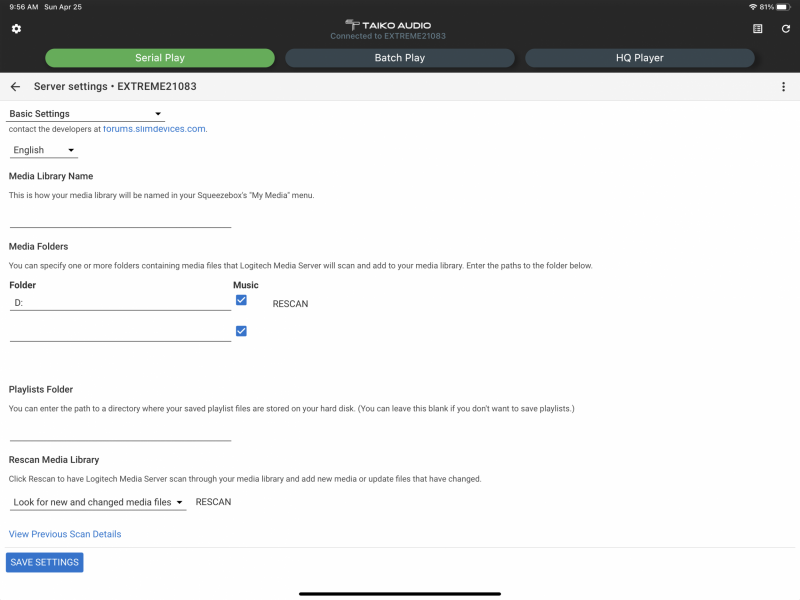Click the 'Media Library Name' heading
Screen dimensions: 800x600
click(51, 176)
